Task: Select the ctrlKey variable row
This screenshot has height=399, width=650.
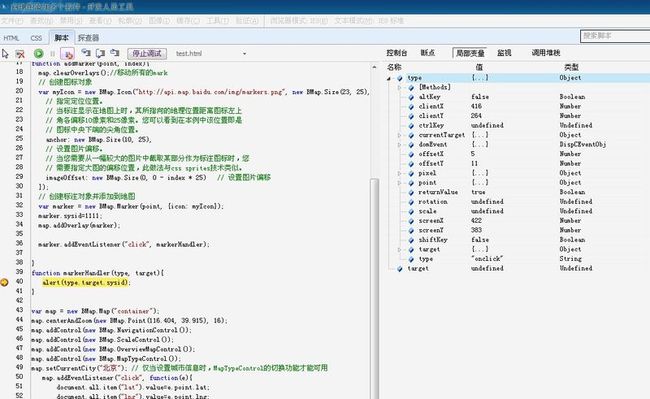Action: click(x=518, y=125)
